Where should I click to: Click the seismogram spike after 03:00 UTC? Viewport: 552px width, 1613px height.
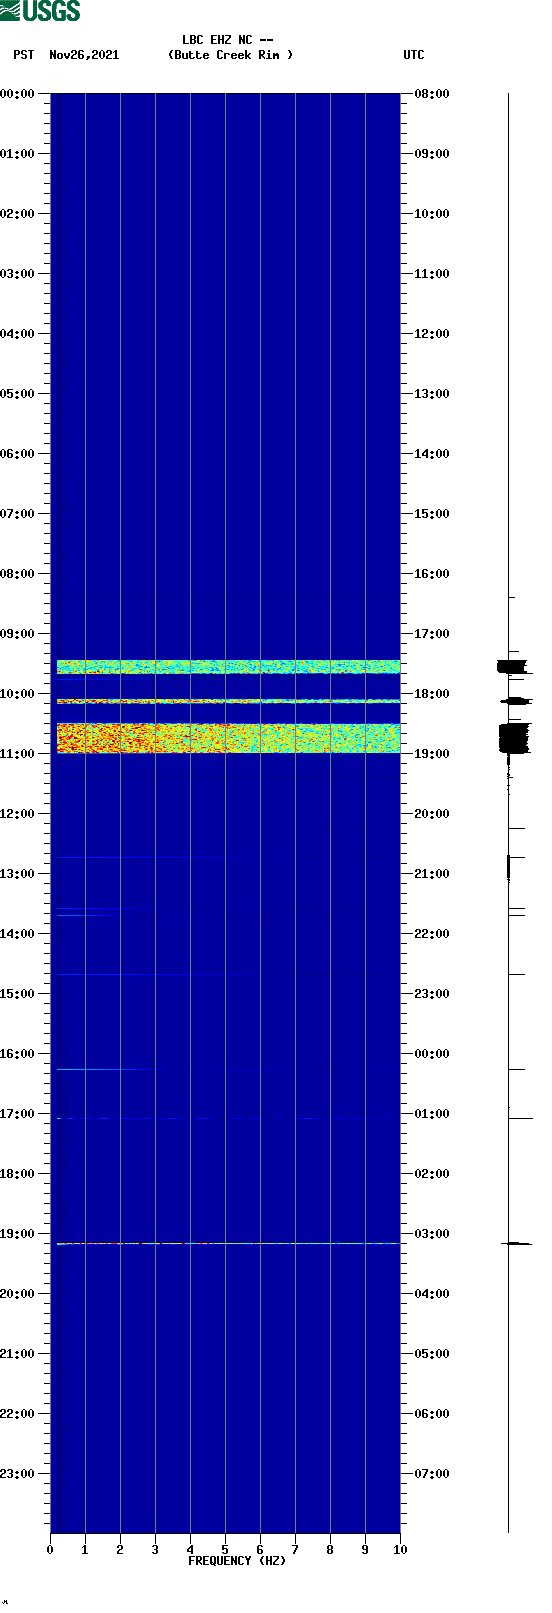pyautogui.click(x=516, y=1243)
